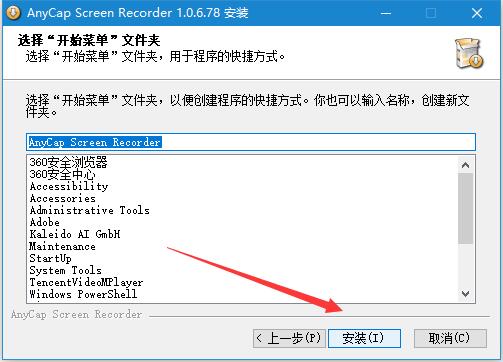Go back with the 上一步(P) button
This screenshot has width=503, height=362.
(x=289, y=338)
